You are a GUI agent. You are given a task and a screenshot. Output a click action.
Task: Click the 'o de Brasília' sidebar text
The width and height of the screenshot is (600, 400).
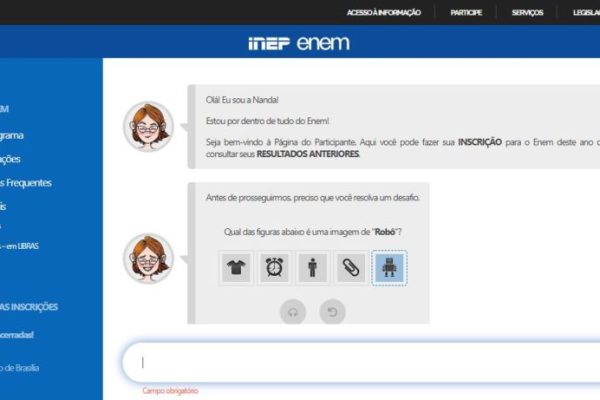click(20, 368)
